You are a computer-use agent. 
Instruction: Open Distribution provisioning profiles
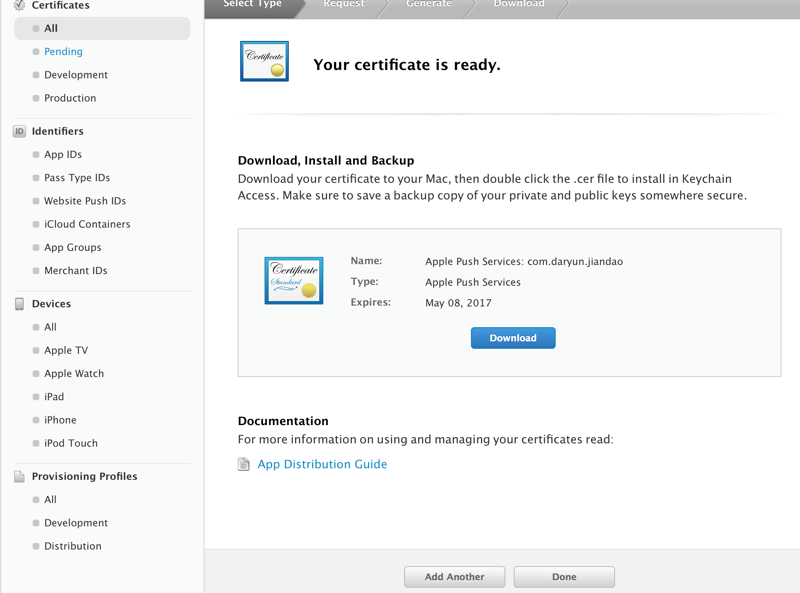pos(73,546)
